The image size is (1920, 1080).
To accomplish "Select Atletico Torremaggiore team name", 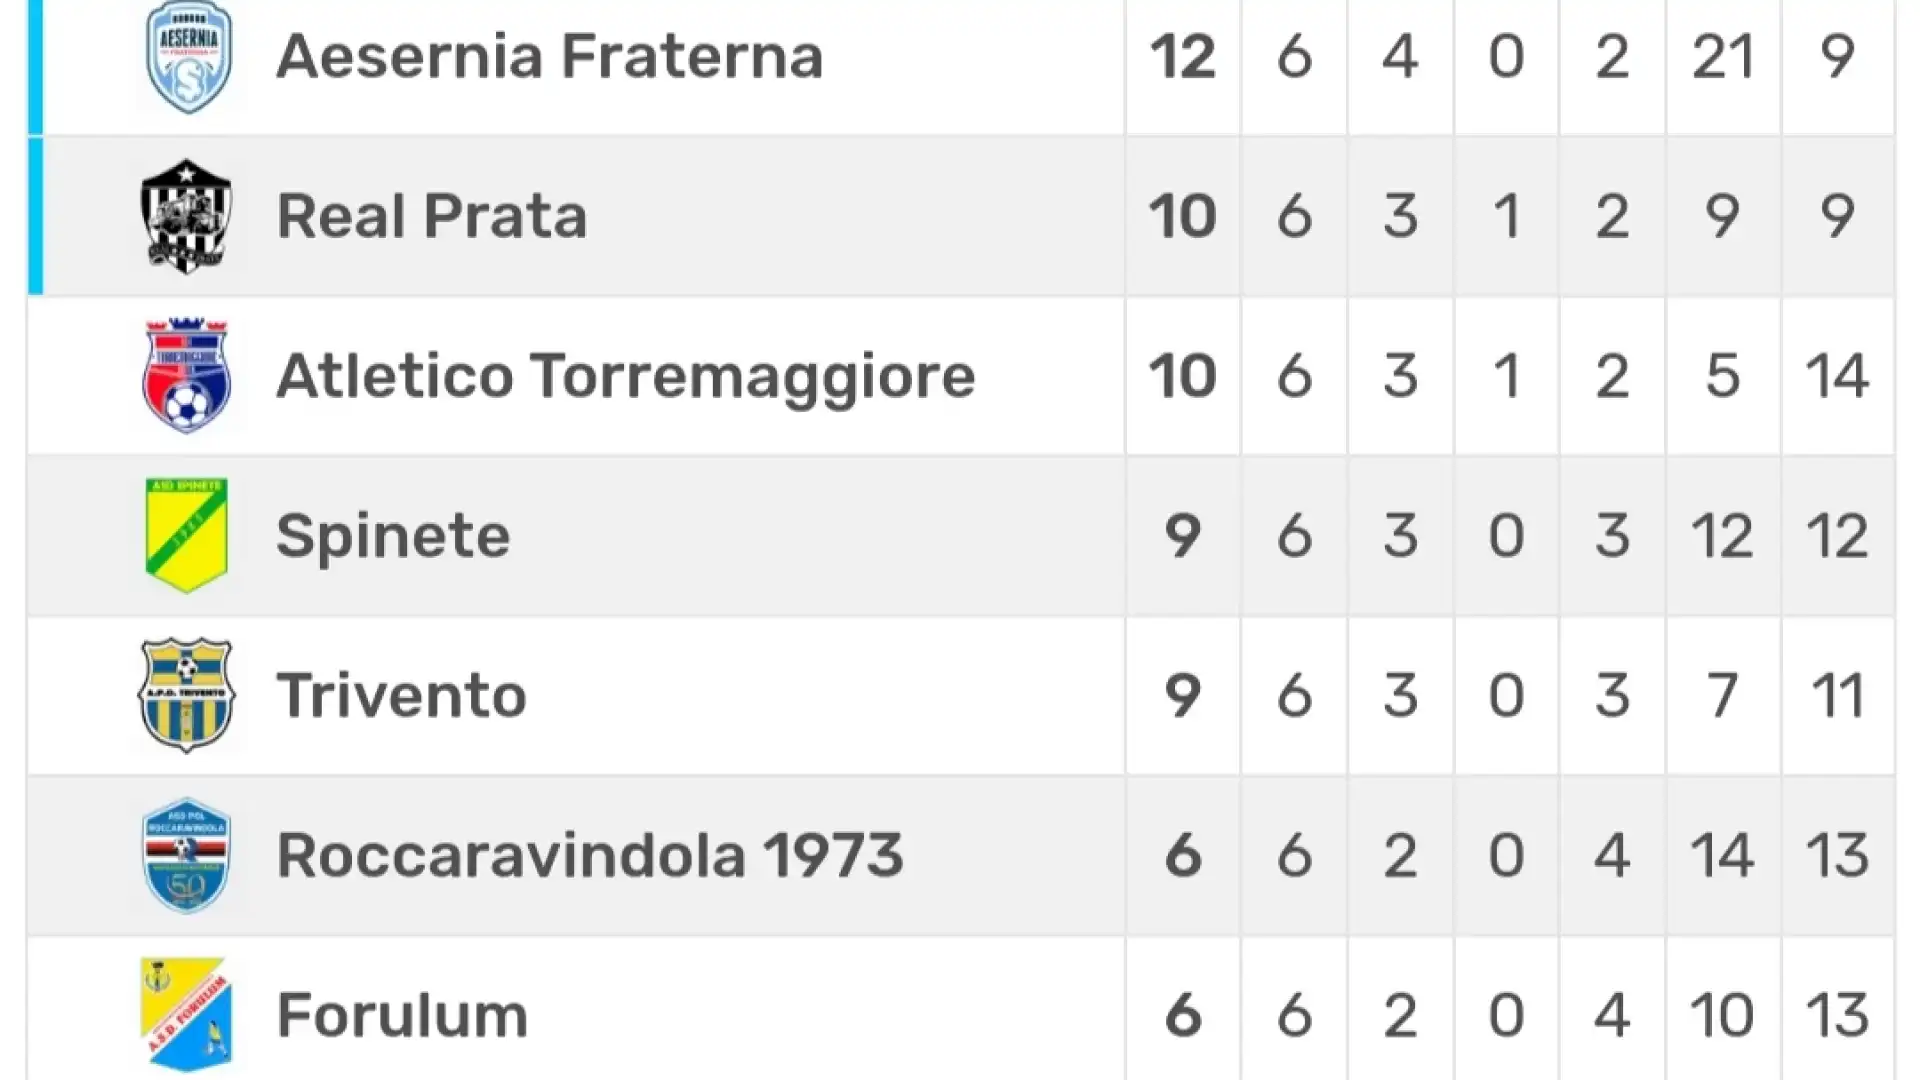I will [626, 376].
